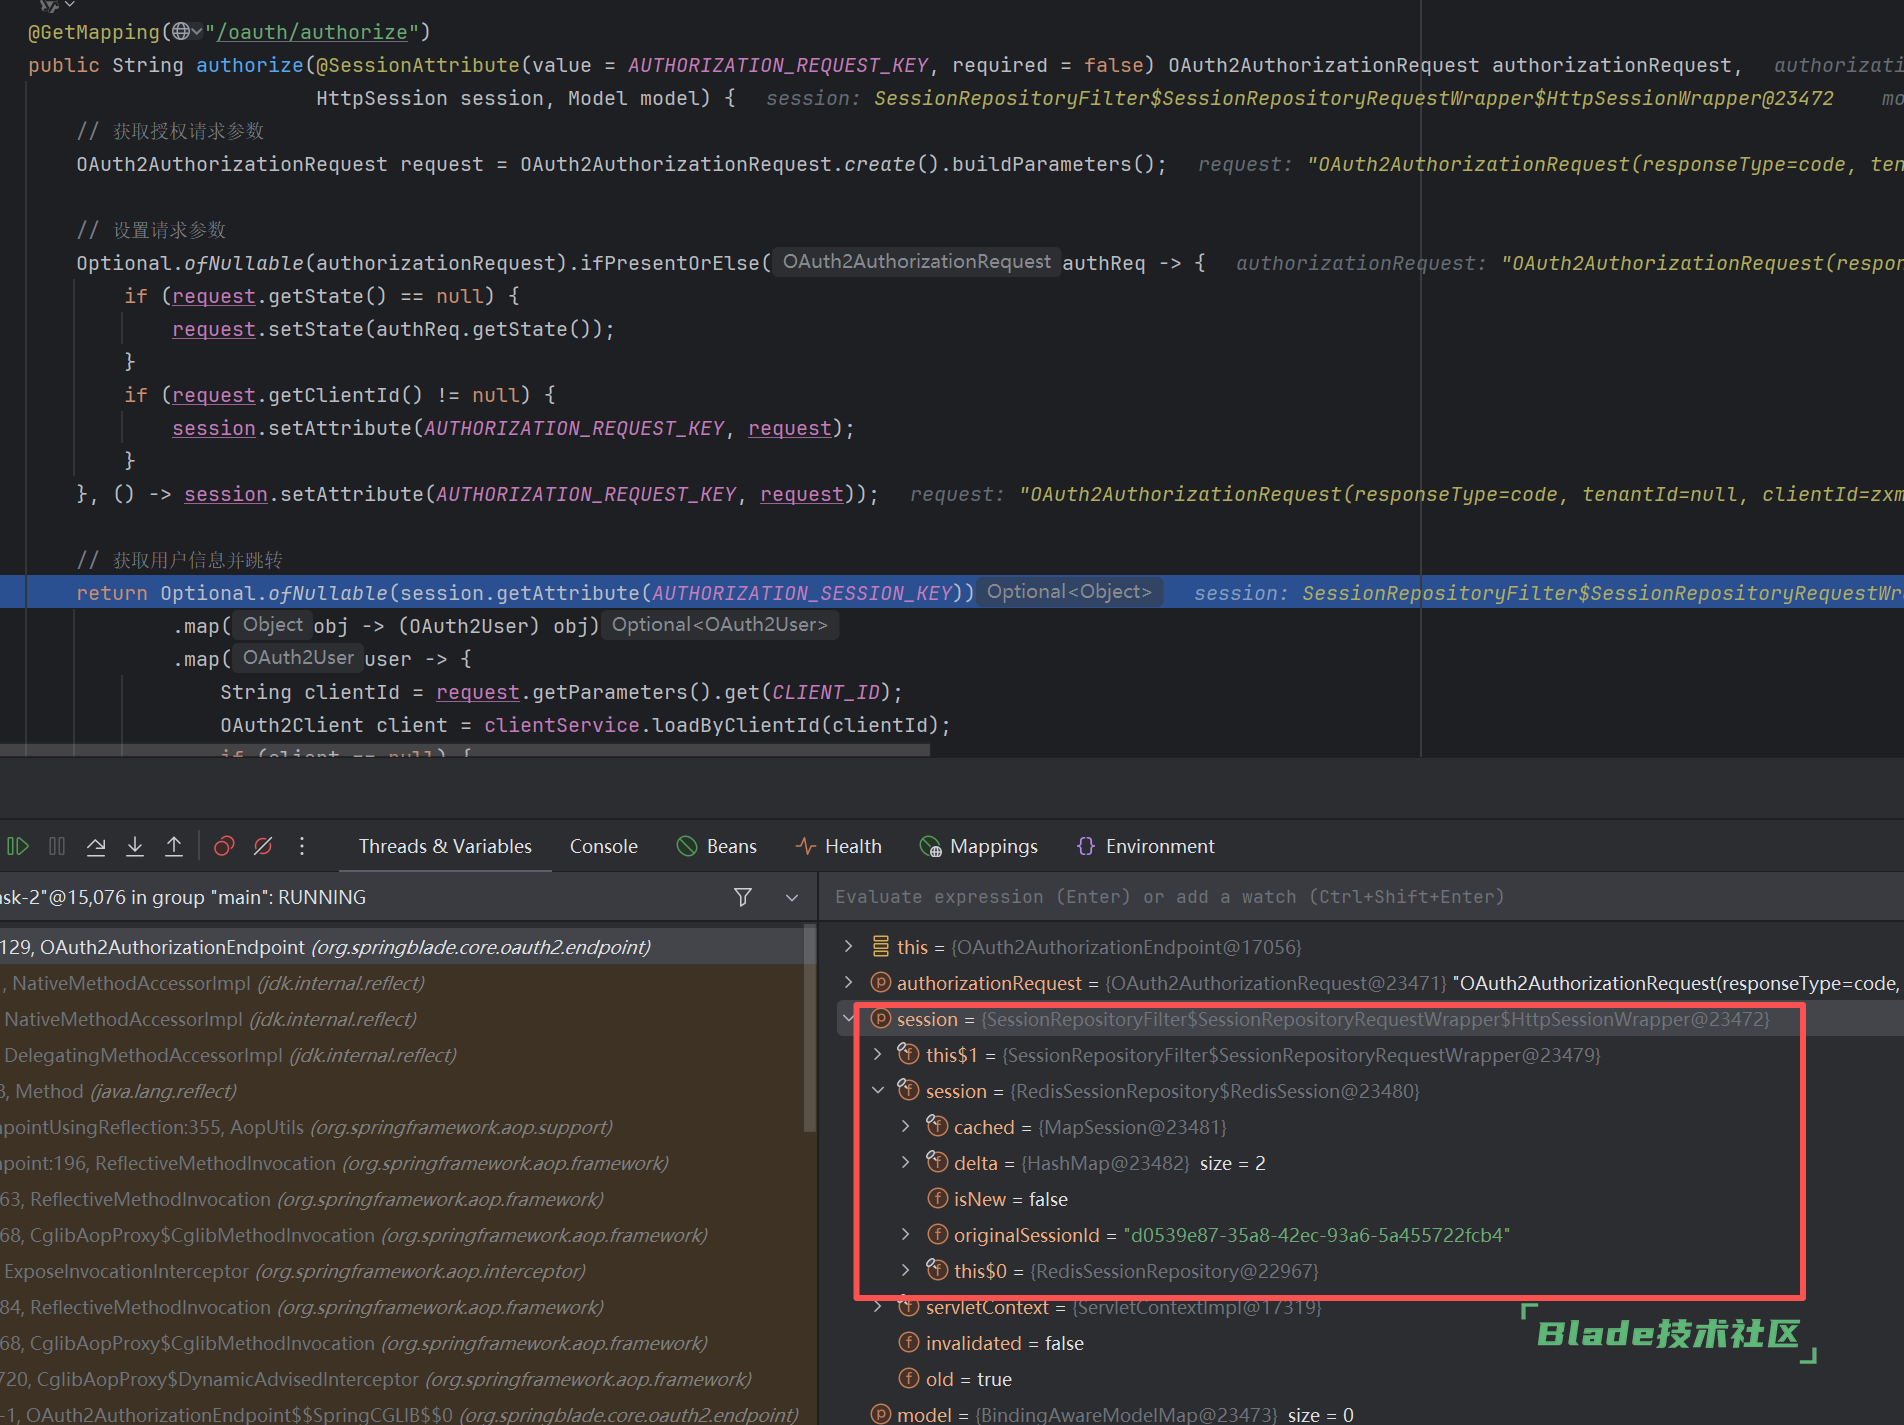
Task: Expand the this$0 RedisSessionRepository field
Action: coord(906,1270)
